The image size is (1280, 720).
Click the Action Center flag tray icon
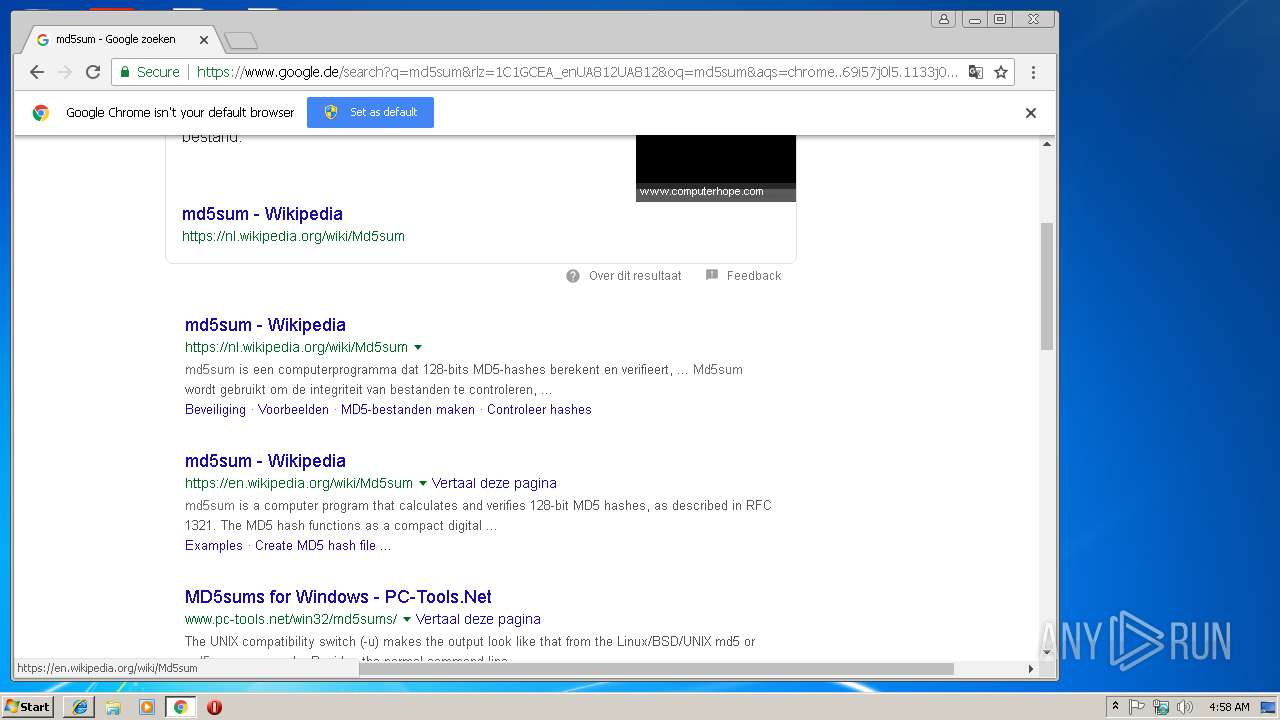pos(1137,707)
